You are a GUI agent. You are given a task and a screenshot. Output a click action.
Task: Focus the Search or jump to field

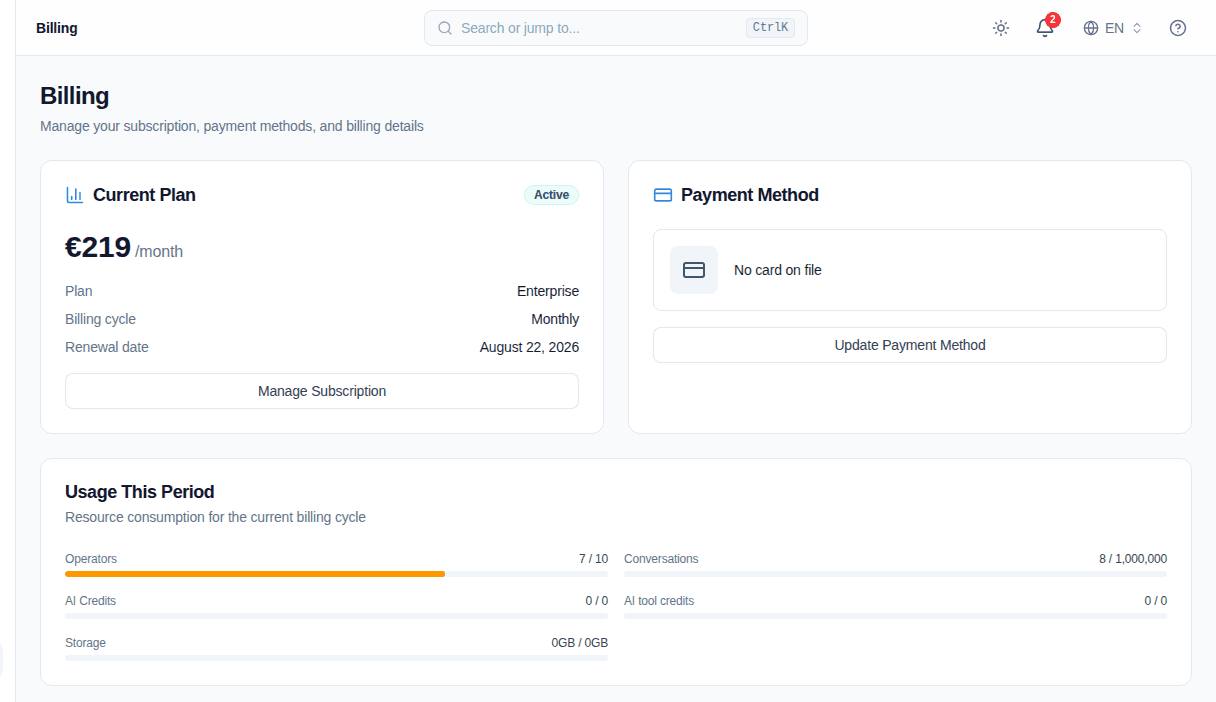click(x=616, y=28)
